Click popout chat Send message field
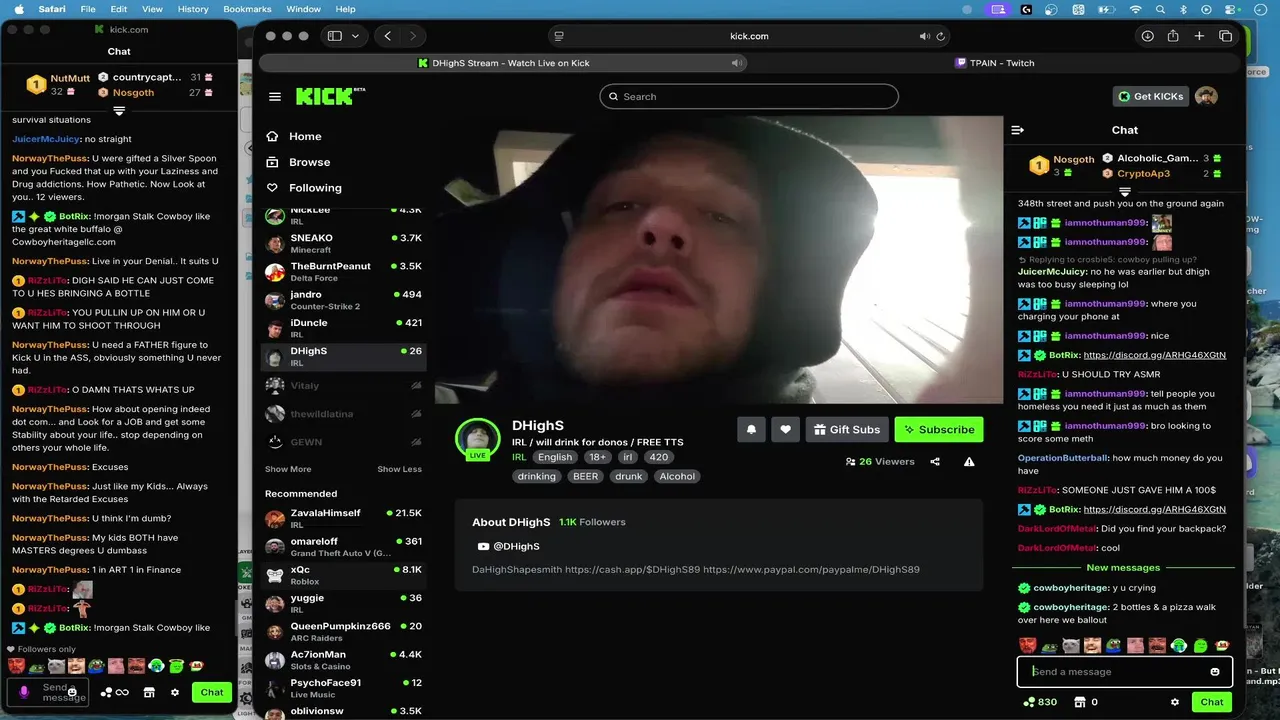Screen dimensions: 1280x720 48,692
